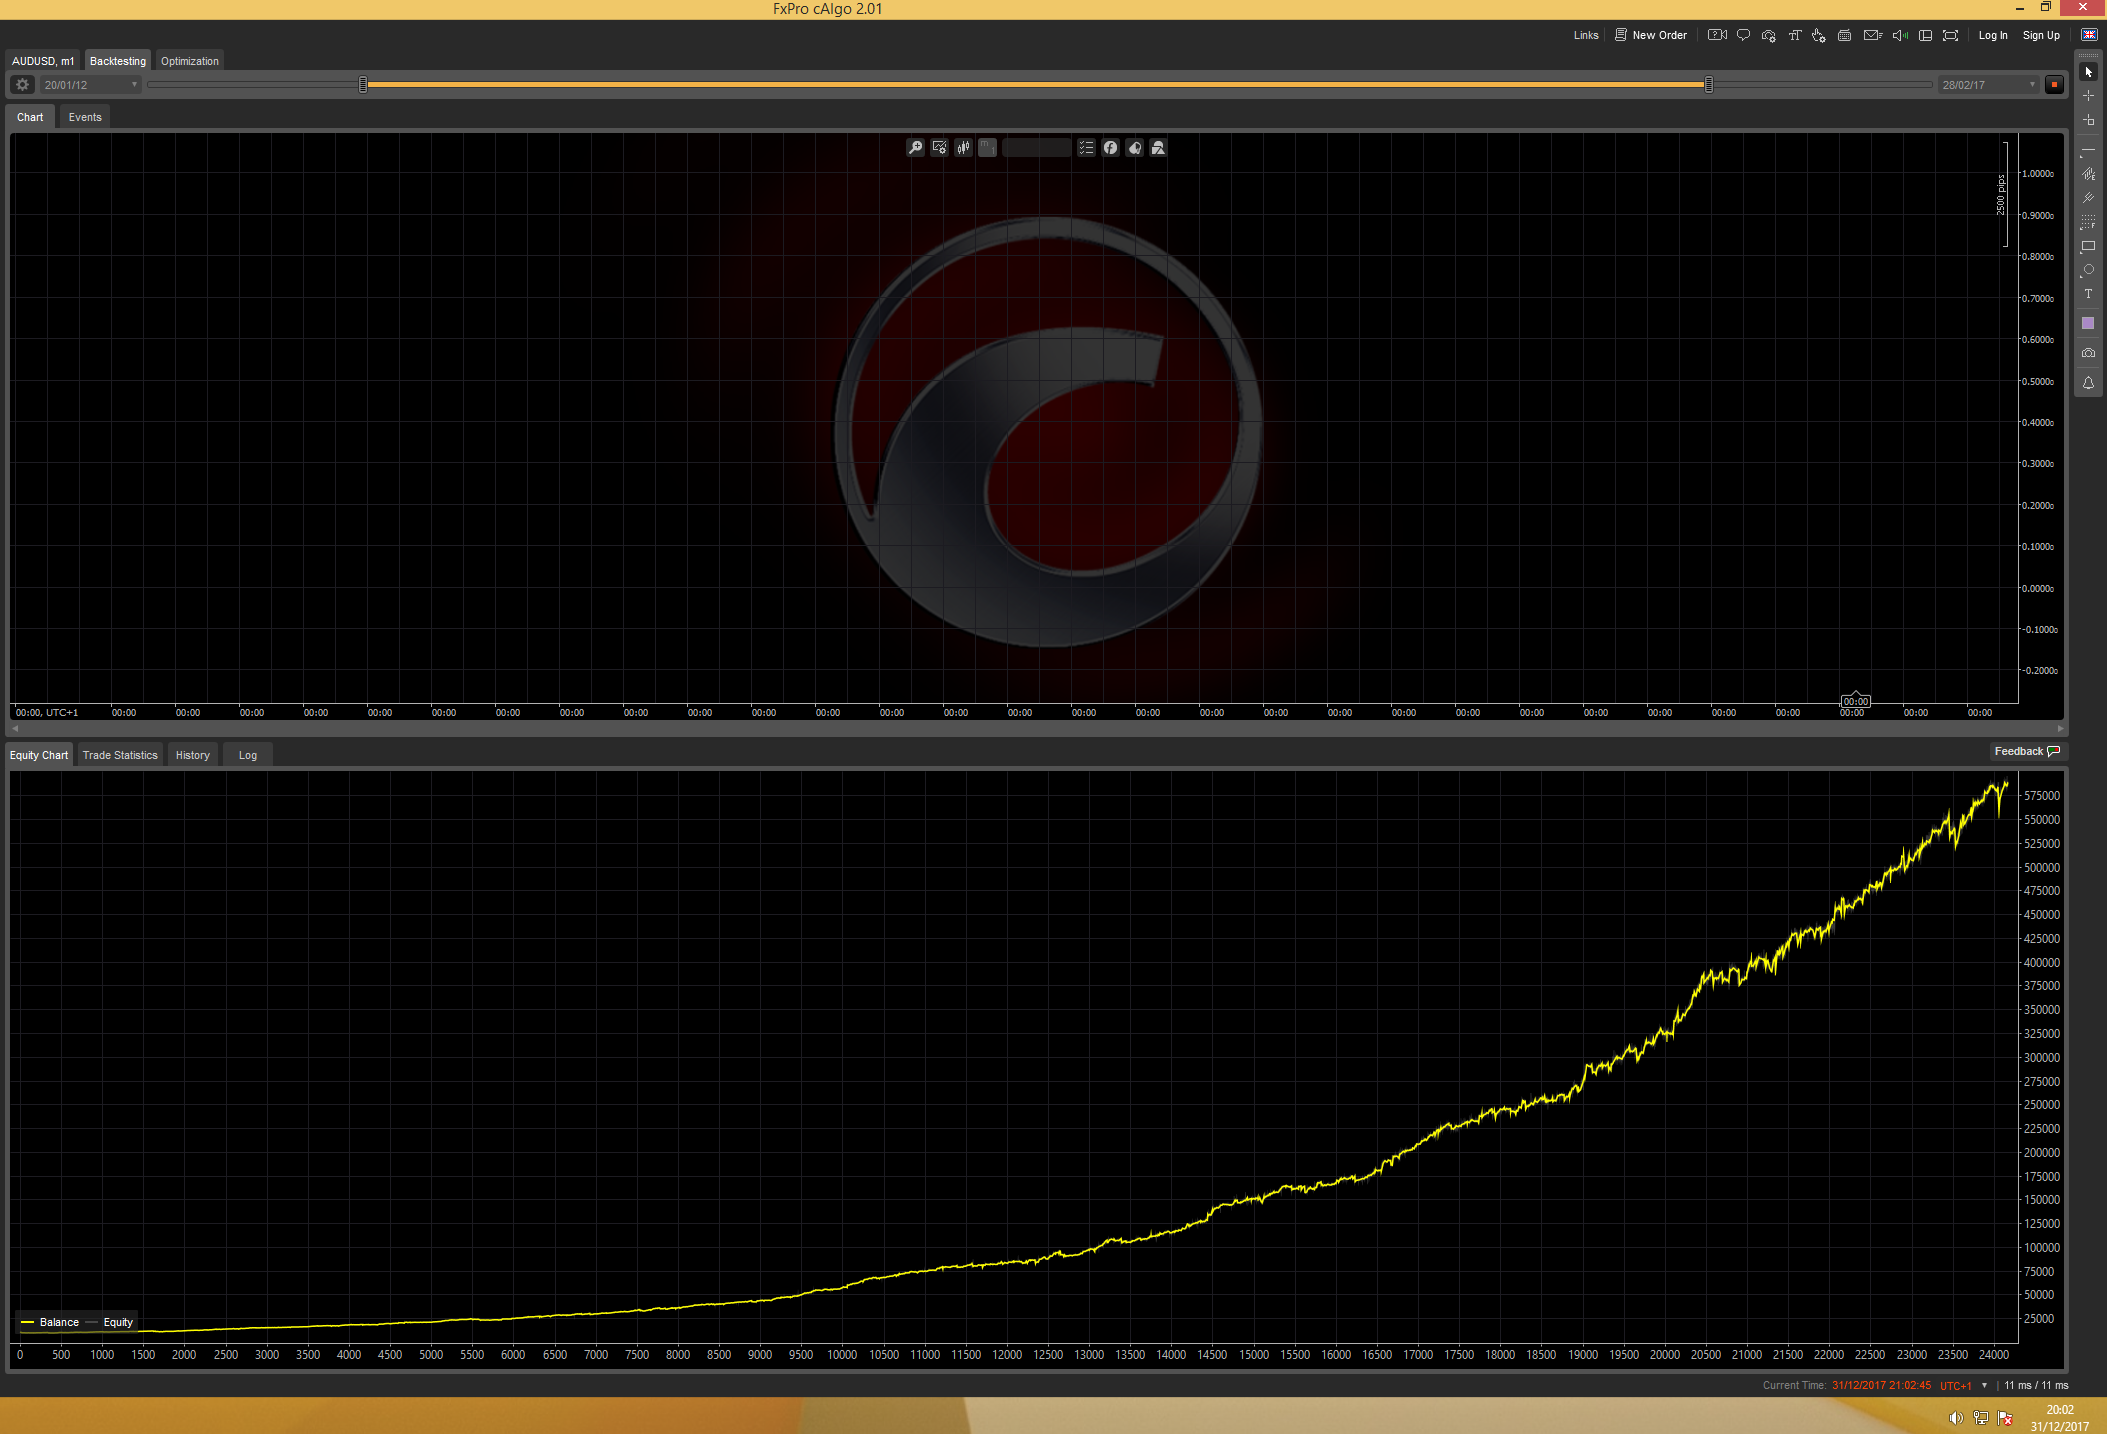Click the Feedback button

click(2027, 752)
